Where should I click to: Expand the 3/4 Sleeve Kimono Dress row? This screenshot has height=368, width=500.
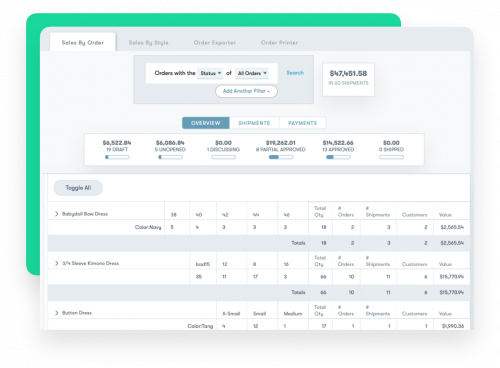click(x=56, y=263)
